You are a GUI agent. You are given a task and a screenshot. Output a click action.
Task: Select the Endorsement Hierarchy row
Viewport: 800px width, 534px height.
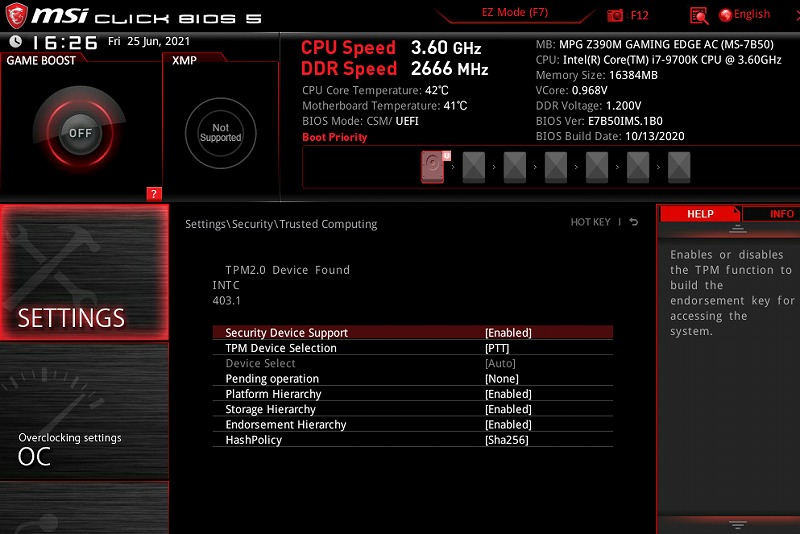tap(413, 425)
